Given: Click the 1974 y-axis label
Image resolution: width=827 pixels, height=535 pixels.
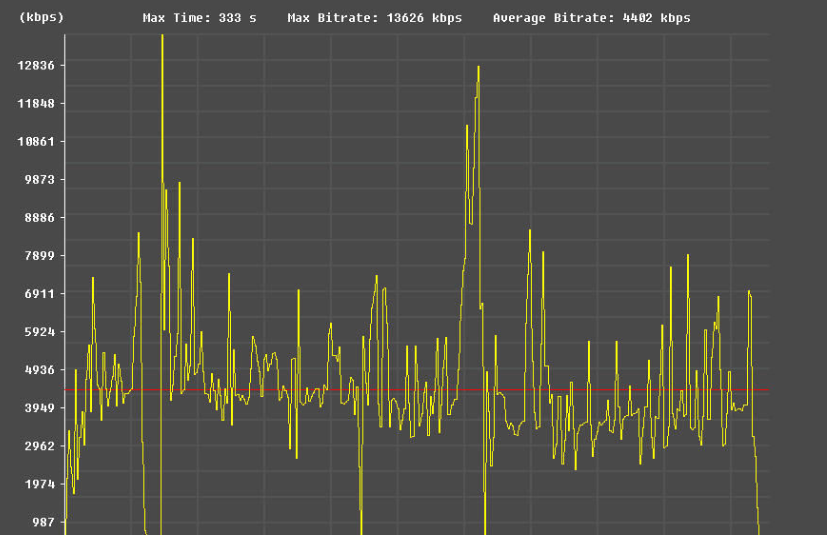Looking at the screenshot, I should [40, 484].
